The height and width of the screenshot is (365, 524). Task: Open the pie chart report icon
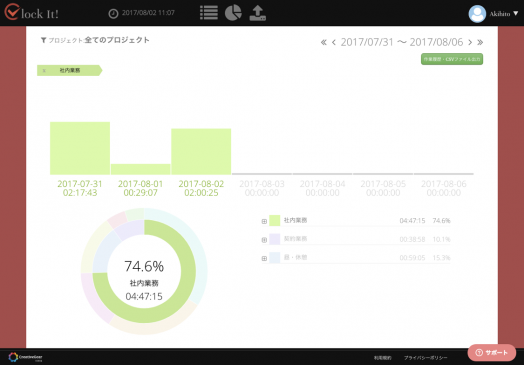click(x=233, y=13)
